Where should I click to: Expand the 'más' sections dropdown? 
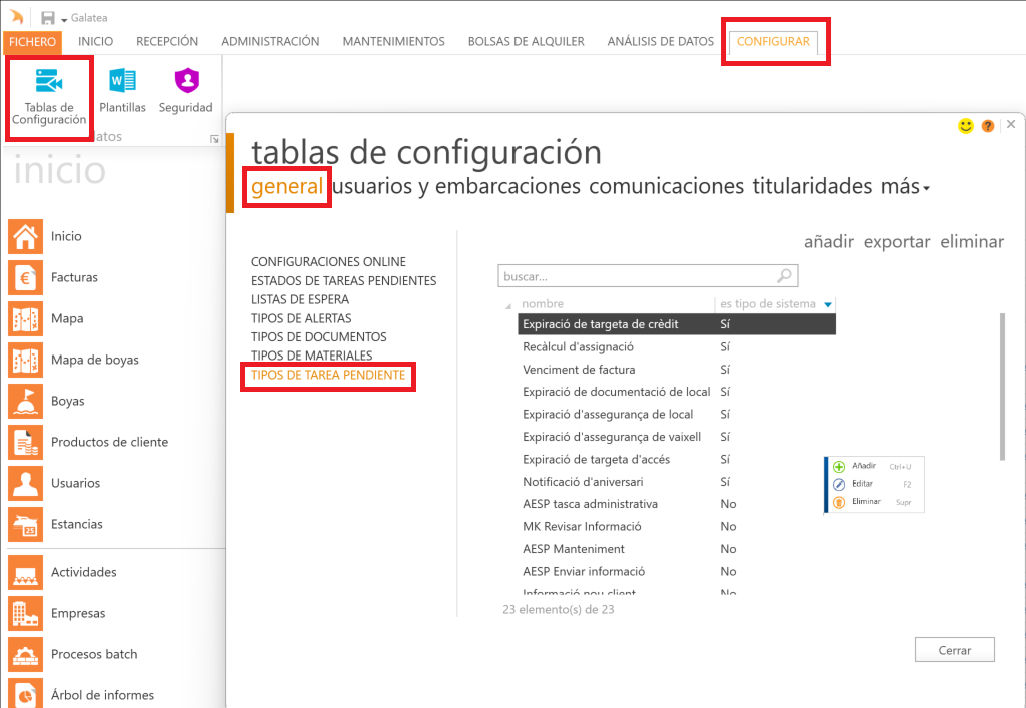pos(927,189)
